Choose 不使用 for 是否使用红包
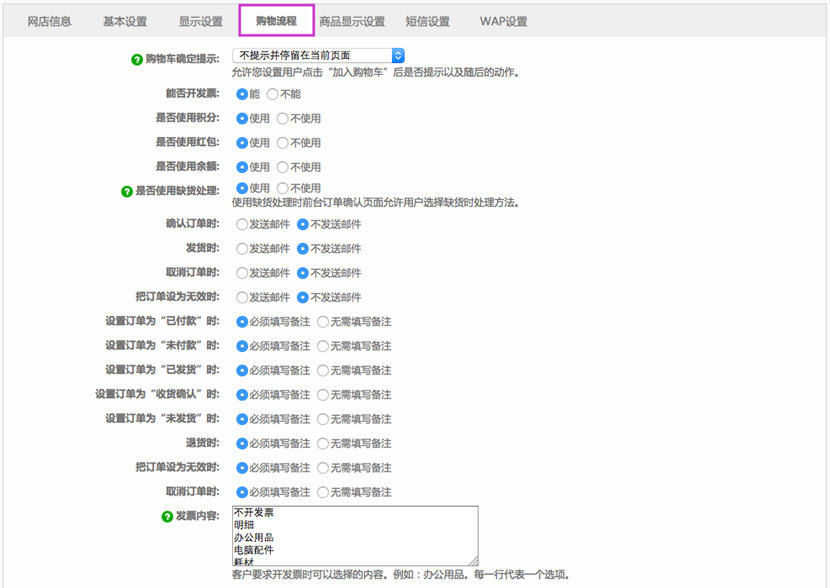This screenshot has width=830, height=588. (283, 143)
